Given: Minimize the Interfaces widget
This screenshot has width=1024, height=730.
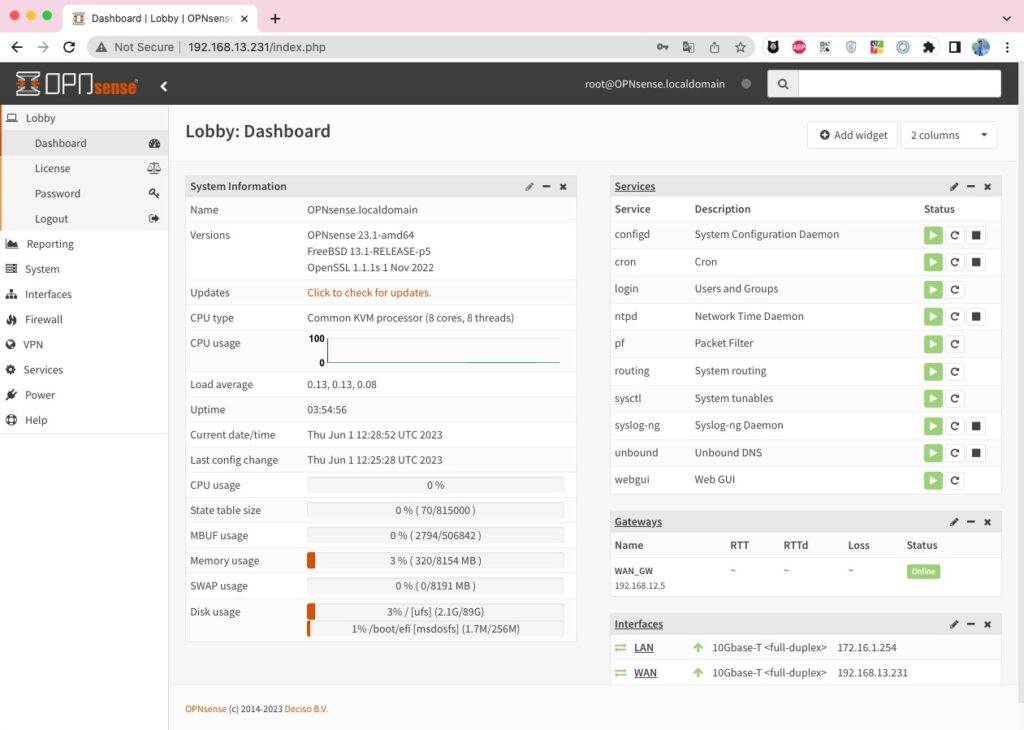Looking at the screenshot, I should [971, 625].
